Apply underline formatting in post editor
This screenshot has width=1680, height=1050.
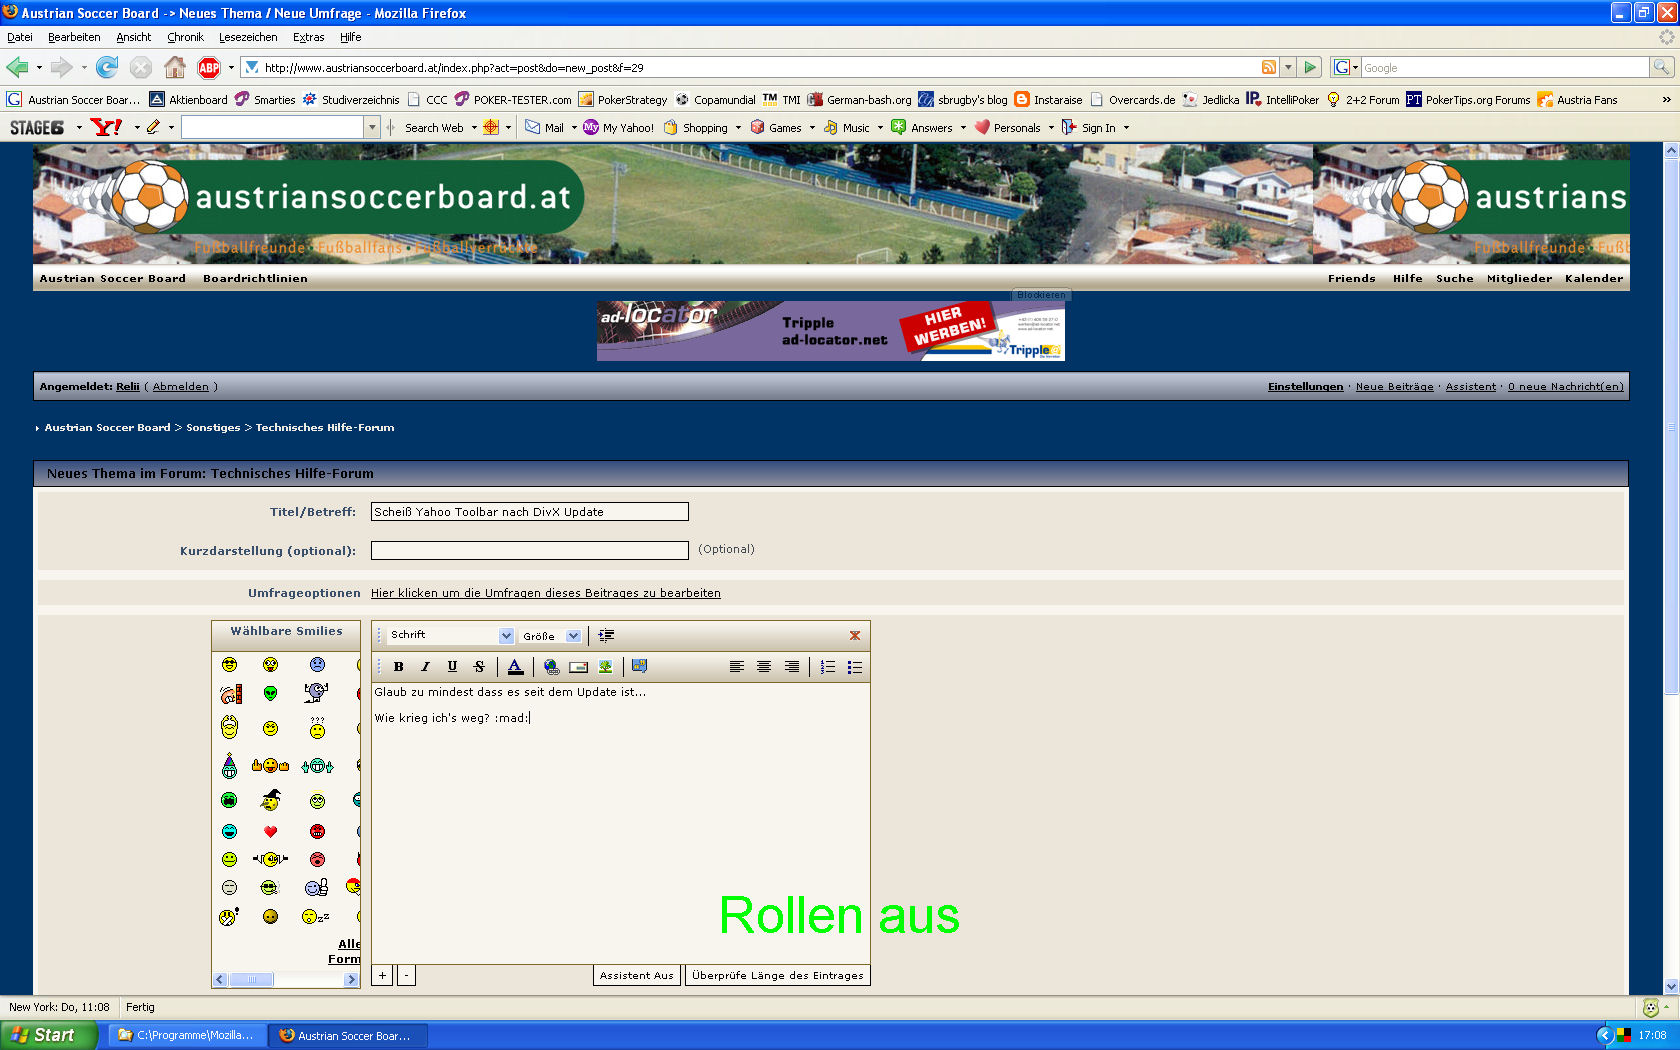[452, 667]
